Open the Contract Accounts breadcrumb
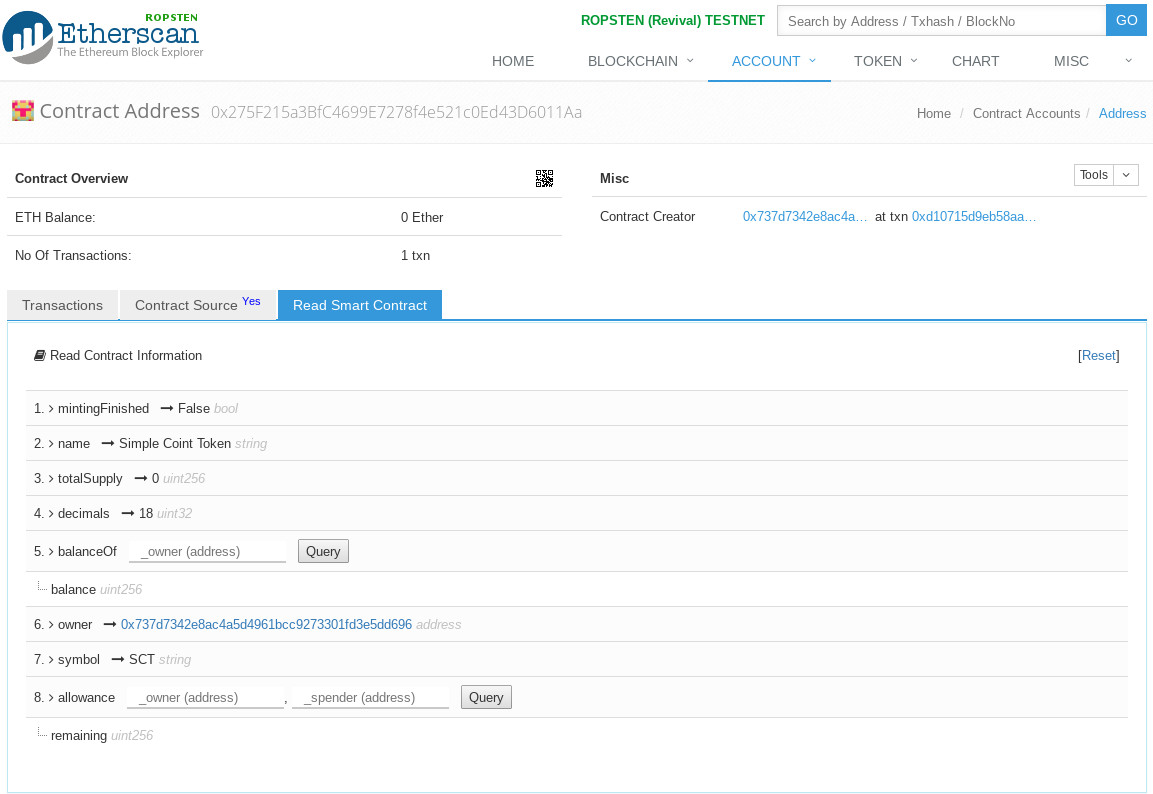Image resolution: width=1153 pixels, height=794 pixels. pyautogui.click(x=1026, y=114)
